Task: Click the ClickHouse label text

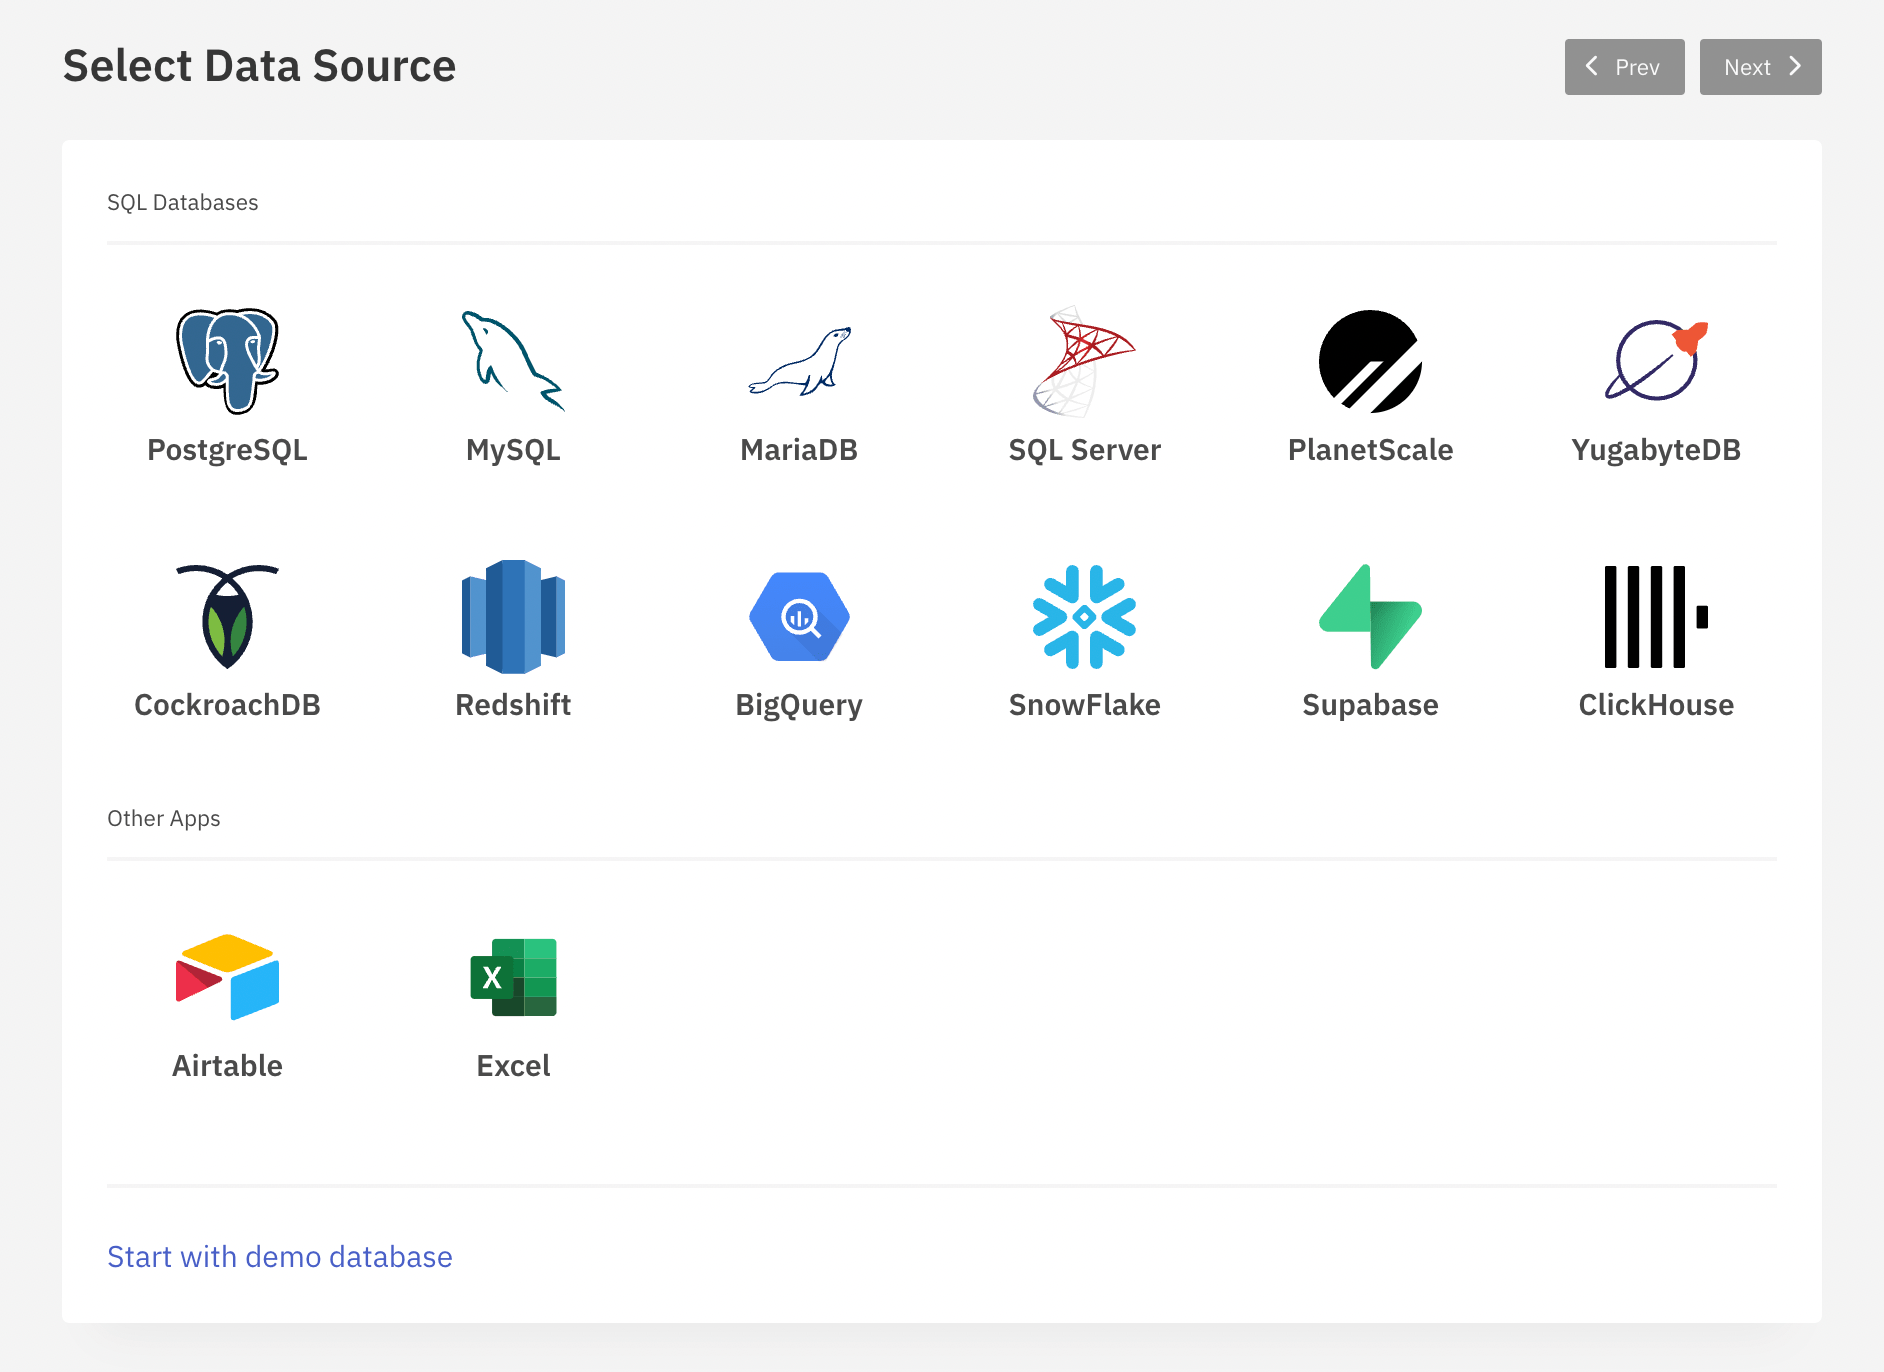Action: pos(1656,705)
